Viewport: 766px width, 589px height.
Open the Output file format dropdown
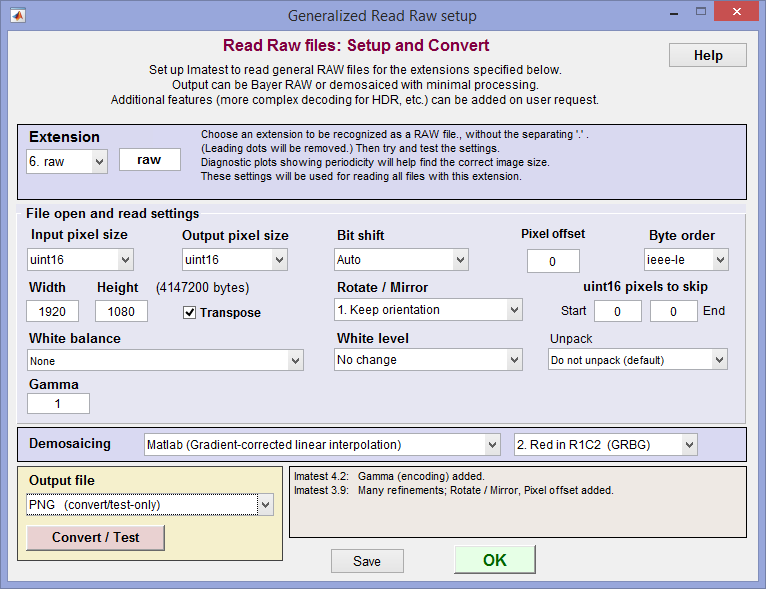pos(150,505)
